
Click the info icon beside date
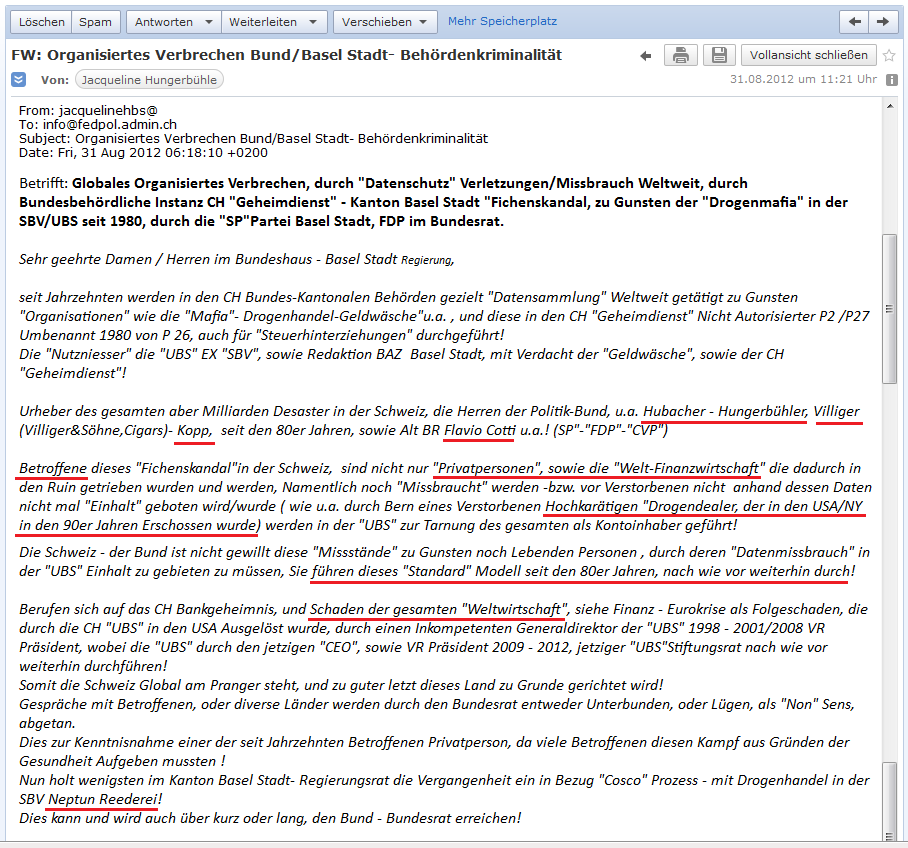891,80
